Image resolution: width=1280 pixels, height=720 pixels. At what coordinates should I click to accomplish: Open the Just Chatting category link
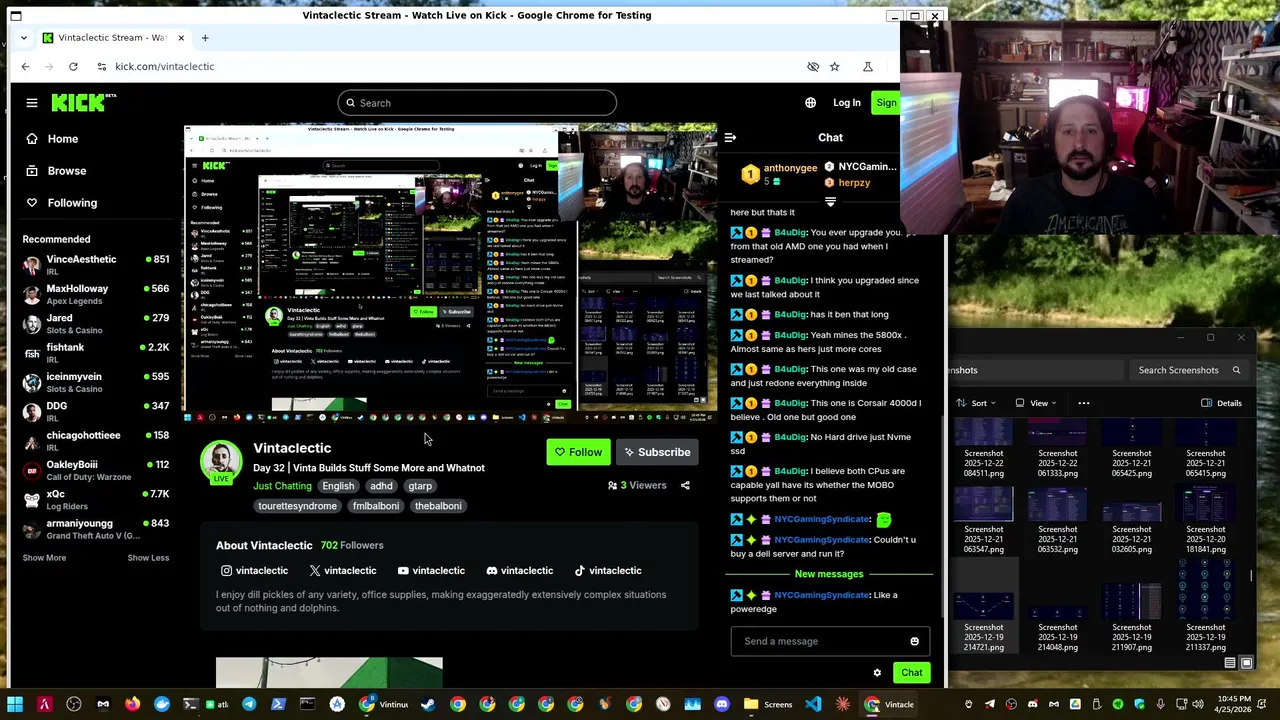tap(282, 486)
